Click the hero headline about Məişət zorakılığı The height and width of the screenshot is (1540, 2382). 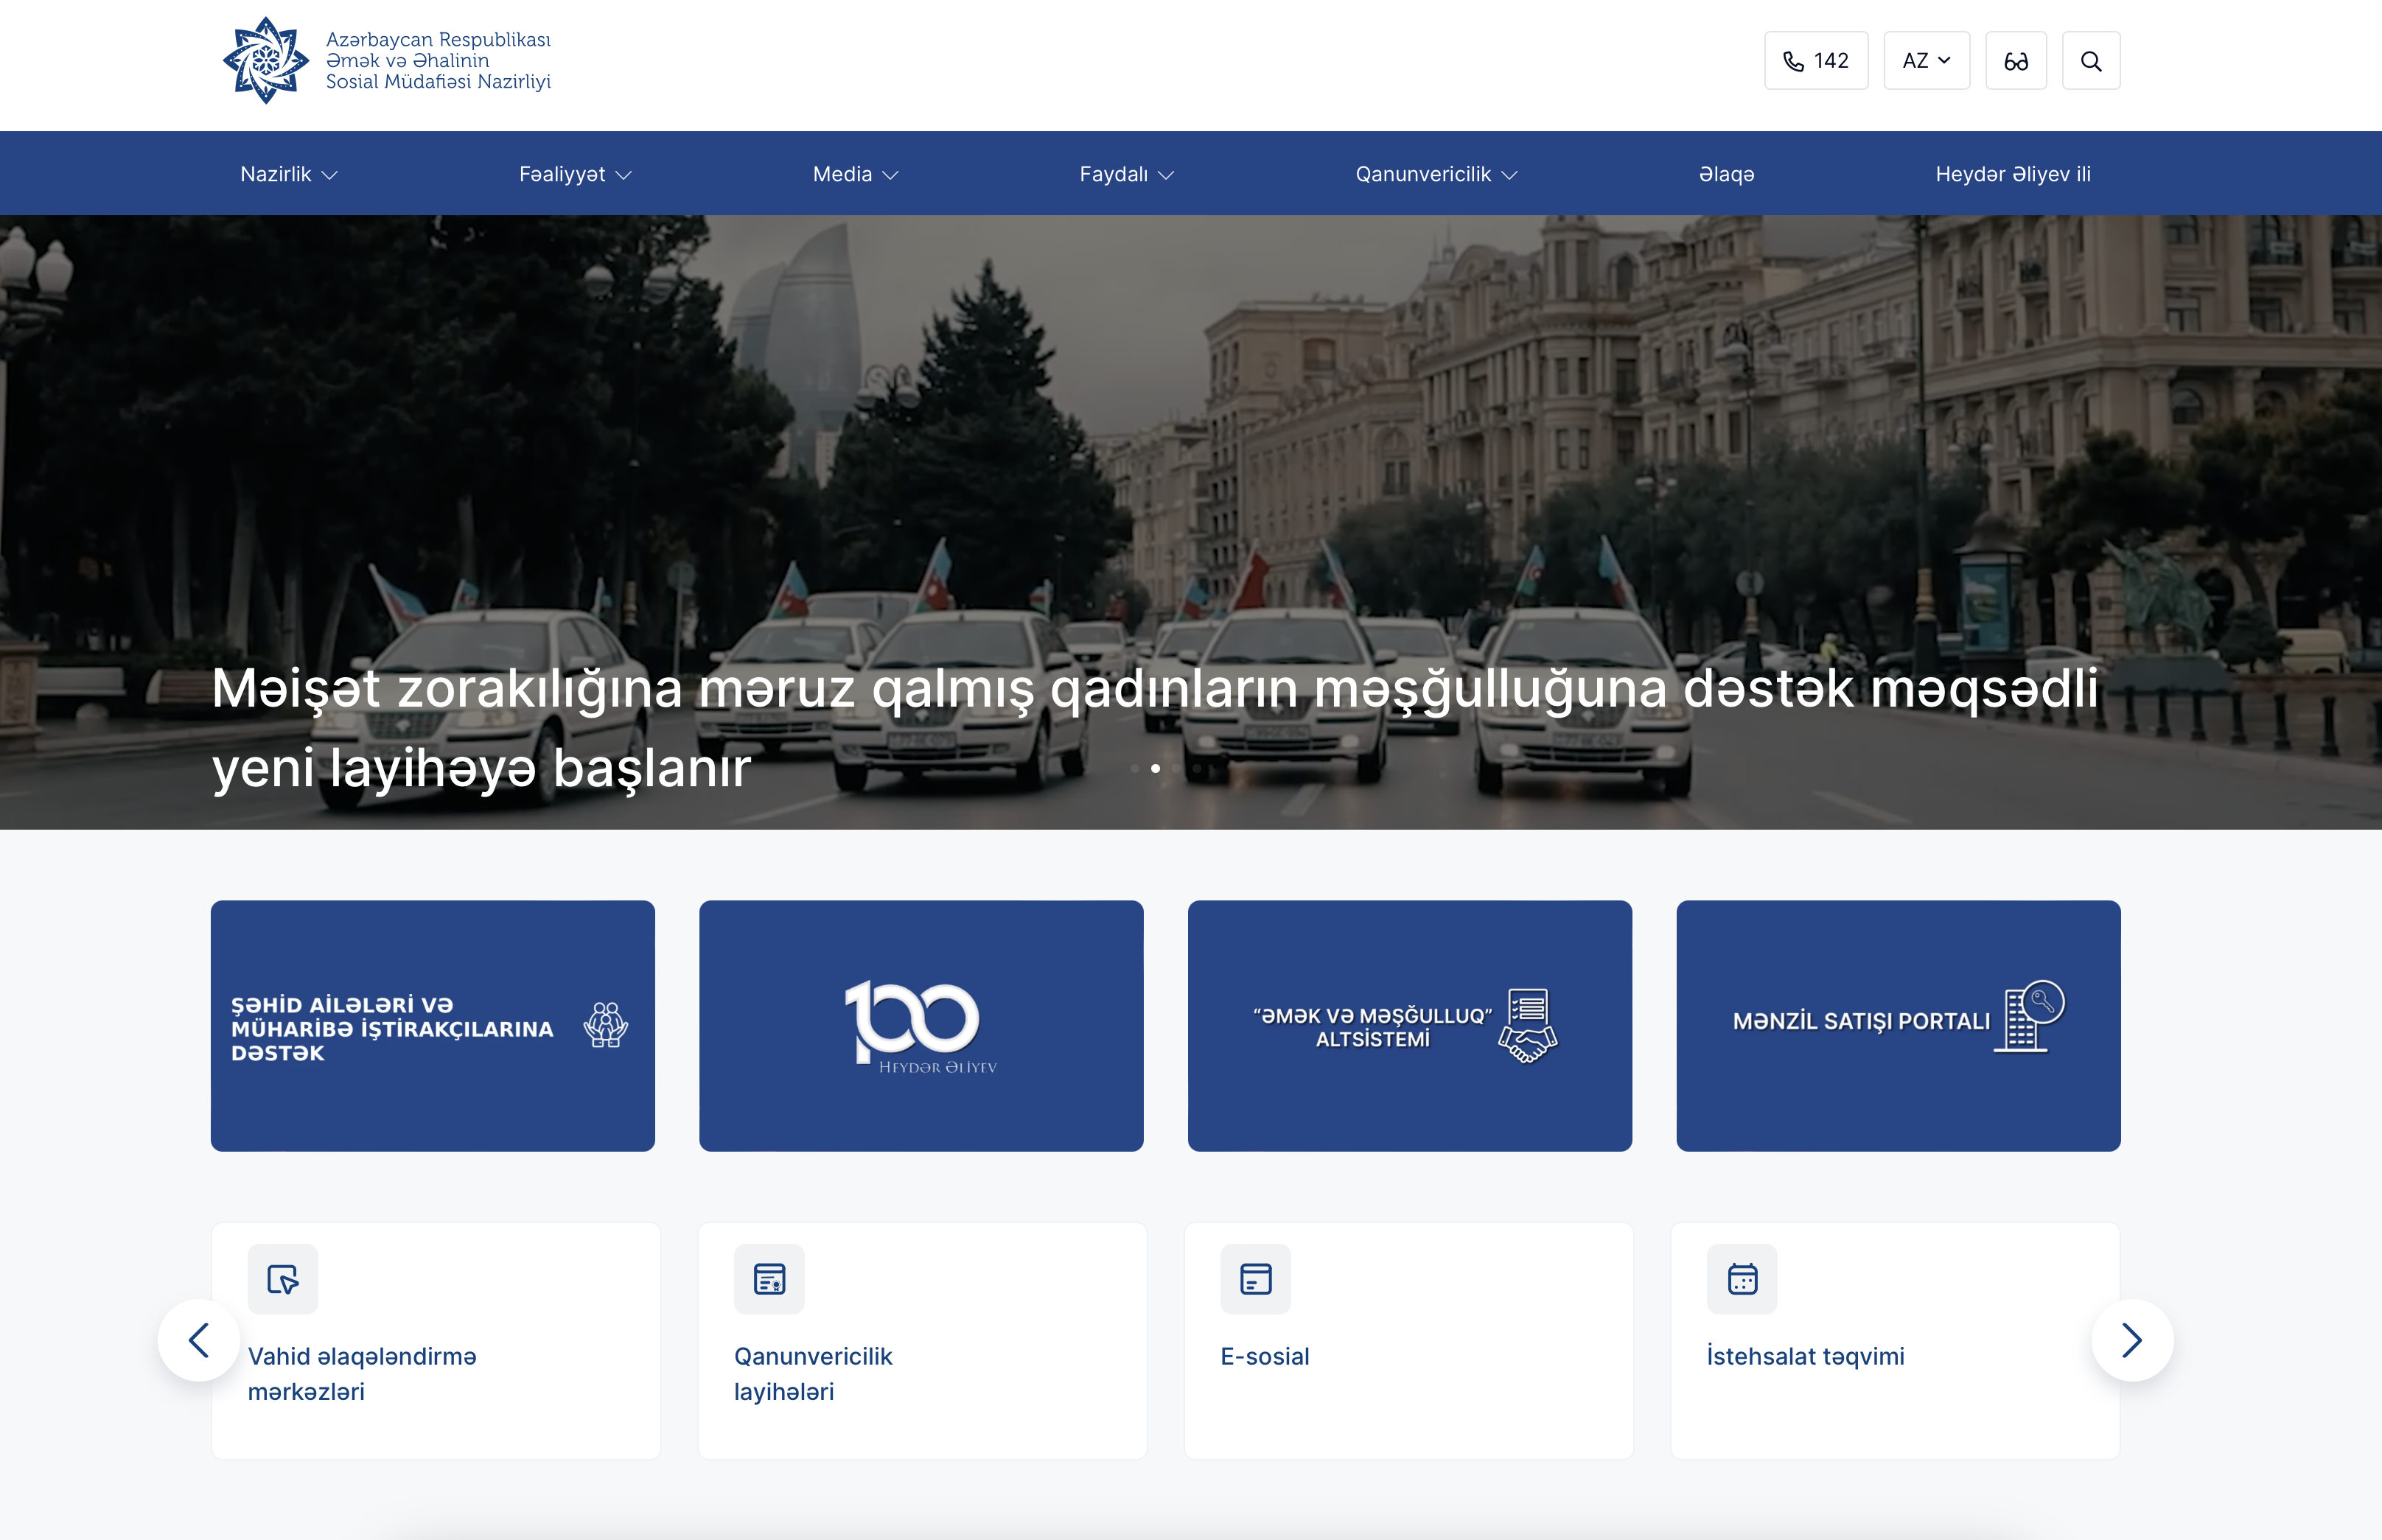pos(1155,727)
